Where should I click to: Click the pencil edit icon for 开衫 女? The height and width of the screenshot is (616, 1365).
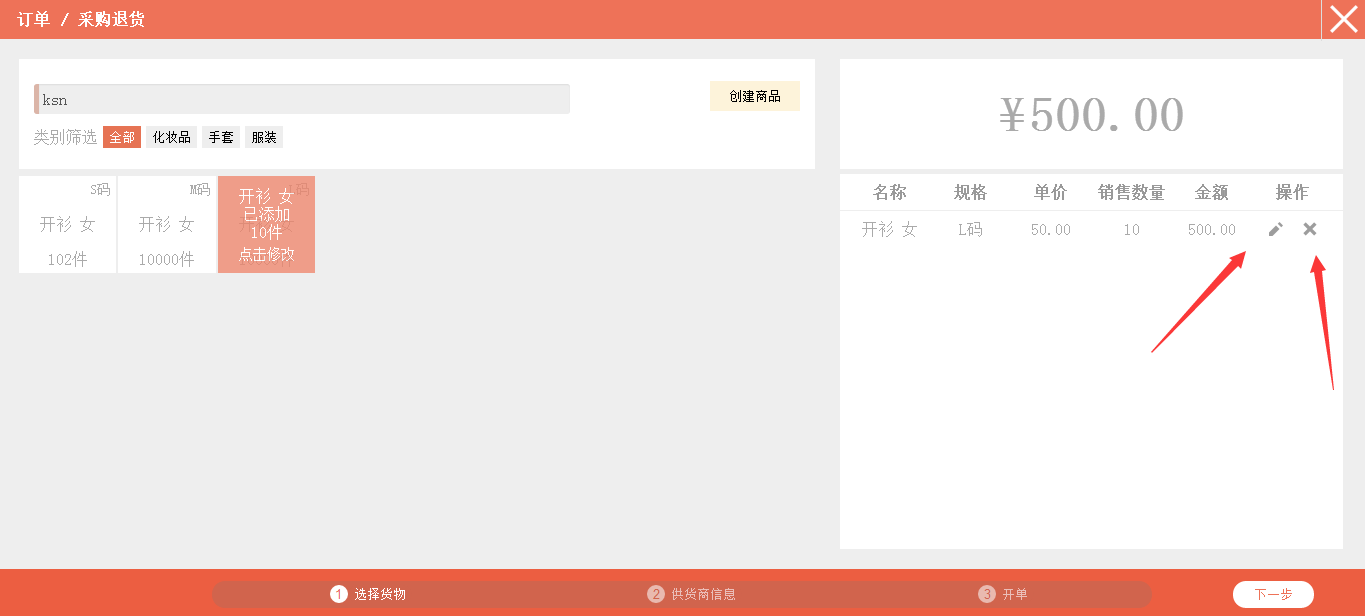[x=1275, y=230]
